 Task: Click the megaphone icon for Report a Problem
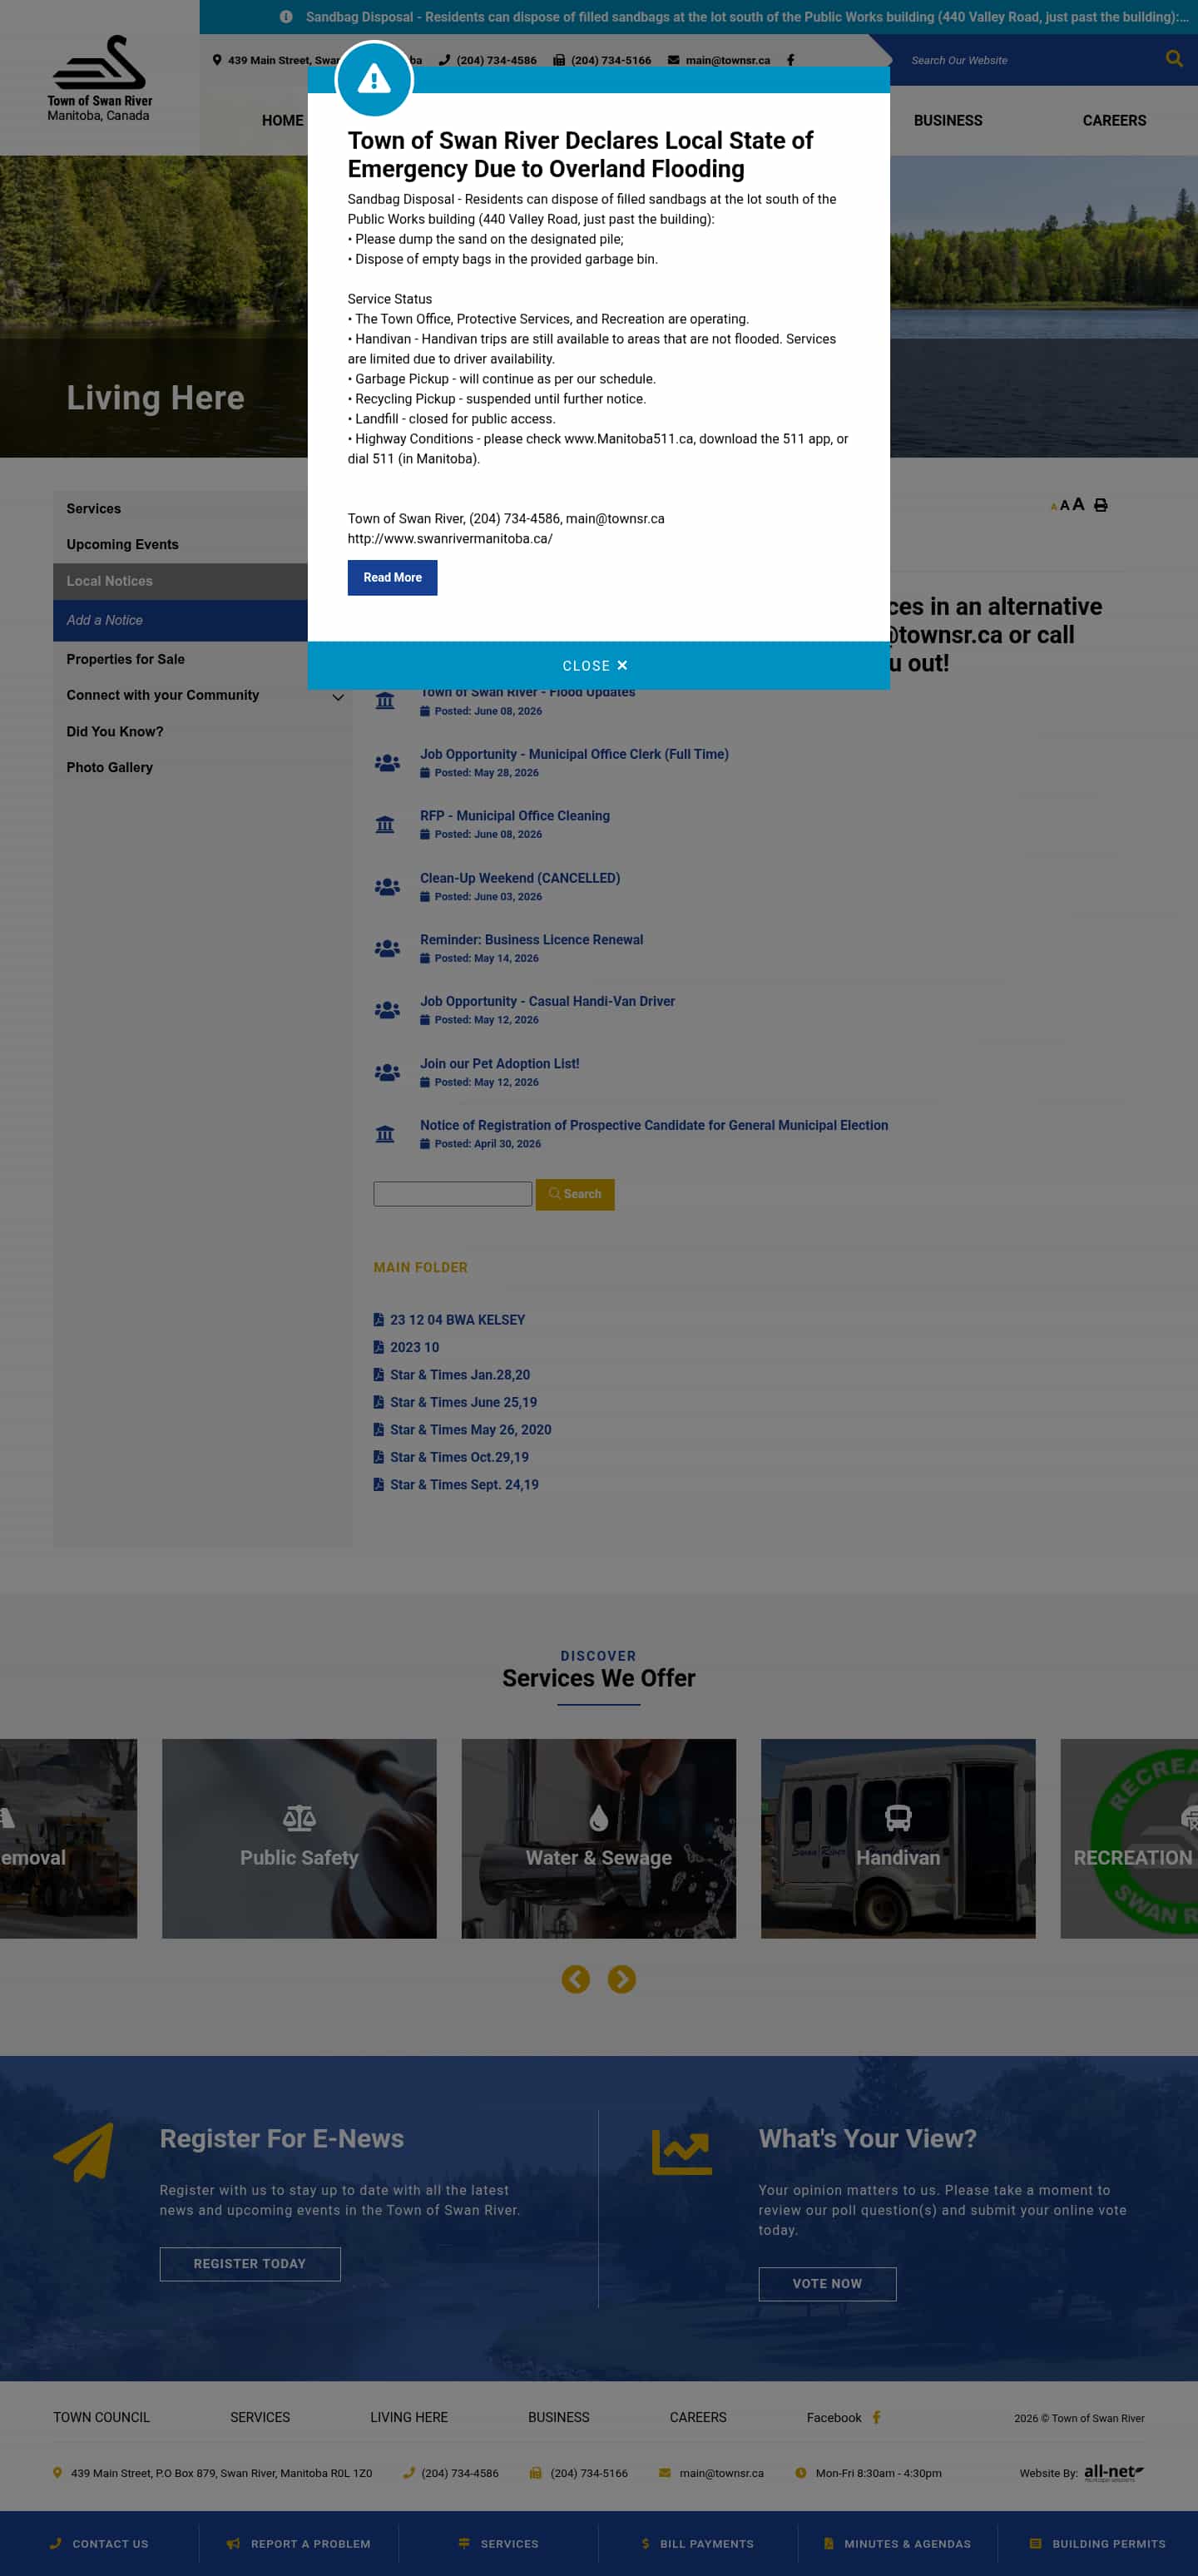coord(233,2543)
